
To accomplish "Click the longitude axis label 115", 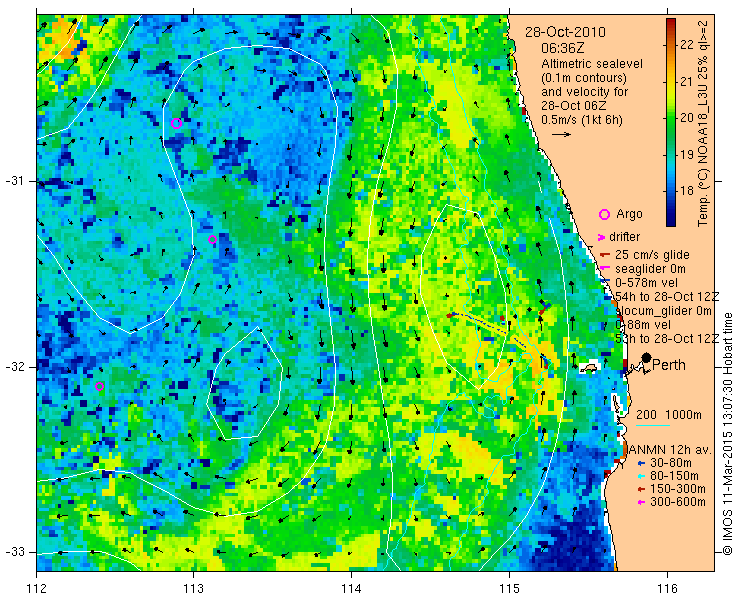I will point(509,589).
